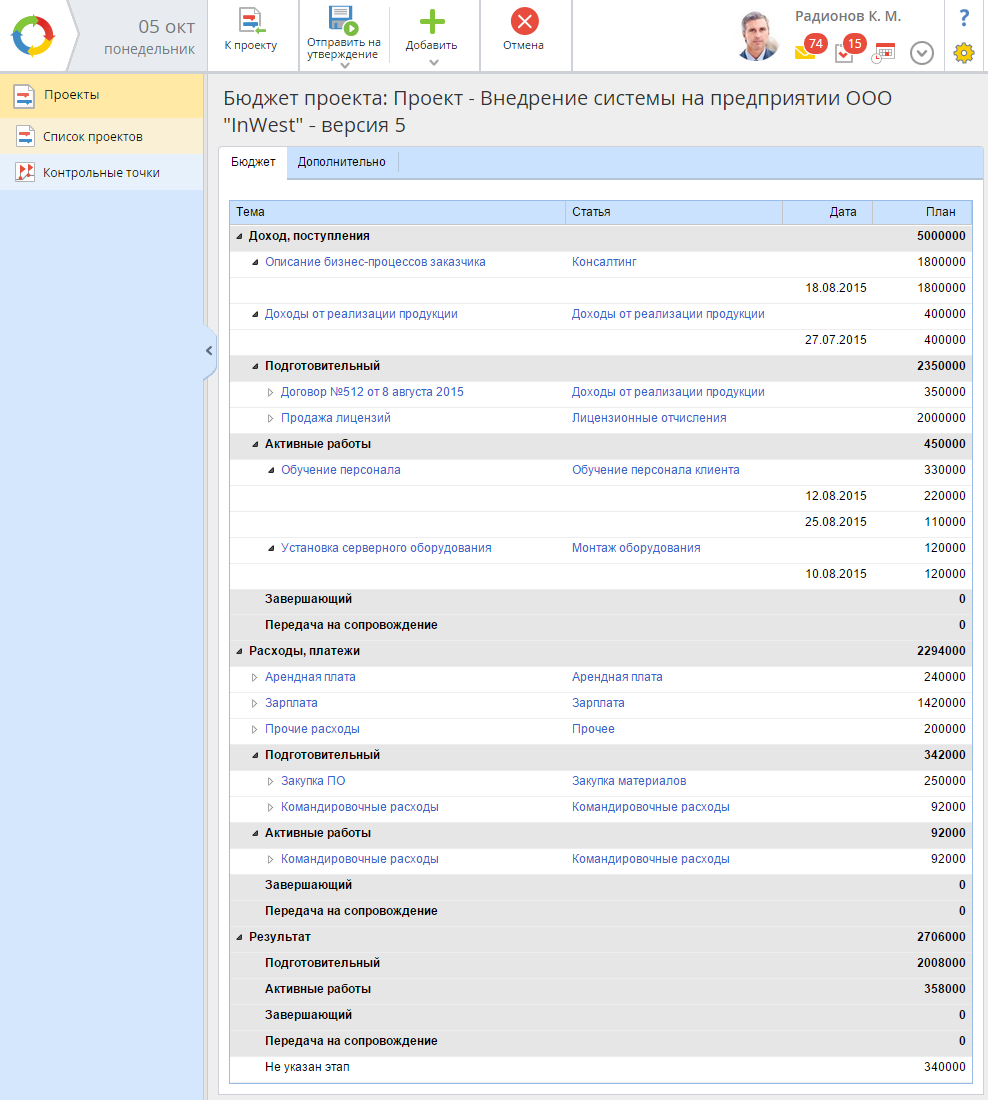Click the ELMA logo icon
Image resolution: width=988 pixels, height=1100 pixels.
click(32, 36)
